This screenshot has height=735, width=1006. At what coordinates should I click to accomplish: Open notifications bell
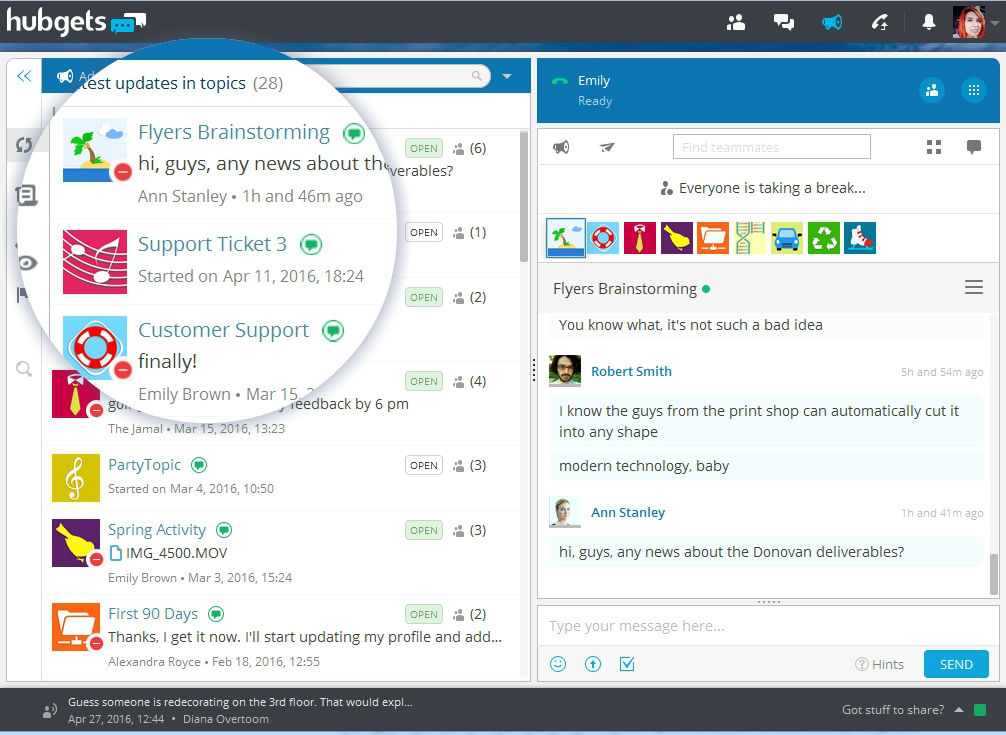coord(928,23)
